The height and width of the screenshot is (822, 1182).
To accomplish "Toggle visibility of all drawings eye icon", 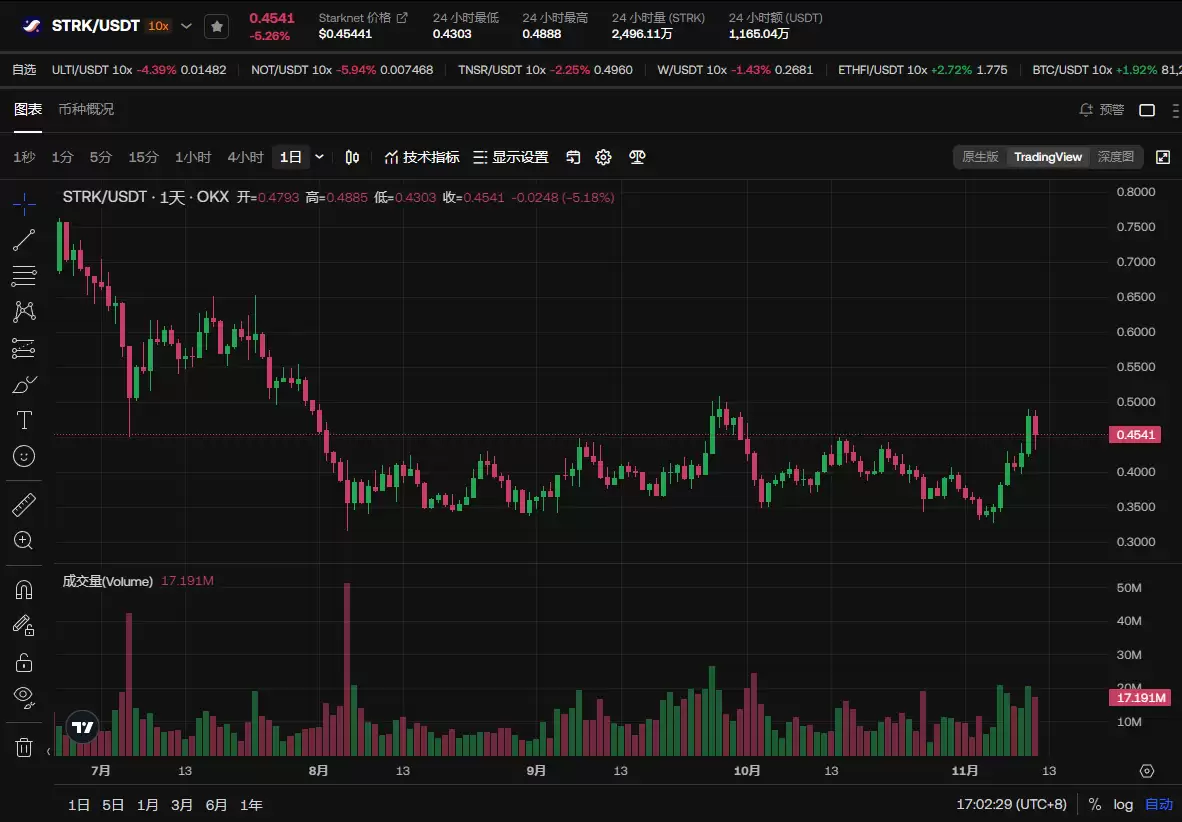I will tap(24, 695).
